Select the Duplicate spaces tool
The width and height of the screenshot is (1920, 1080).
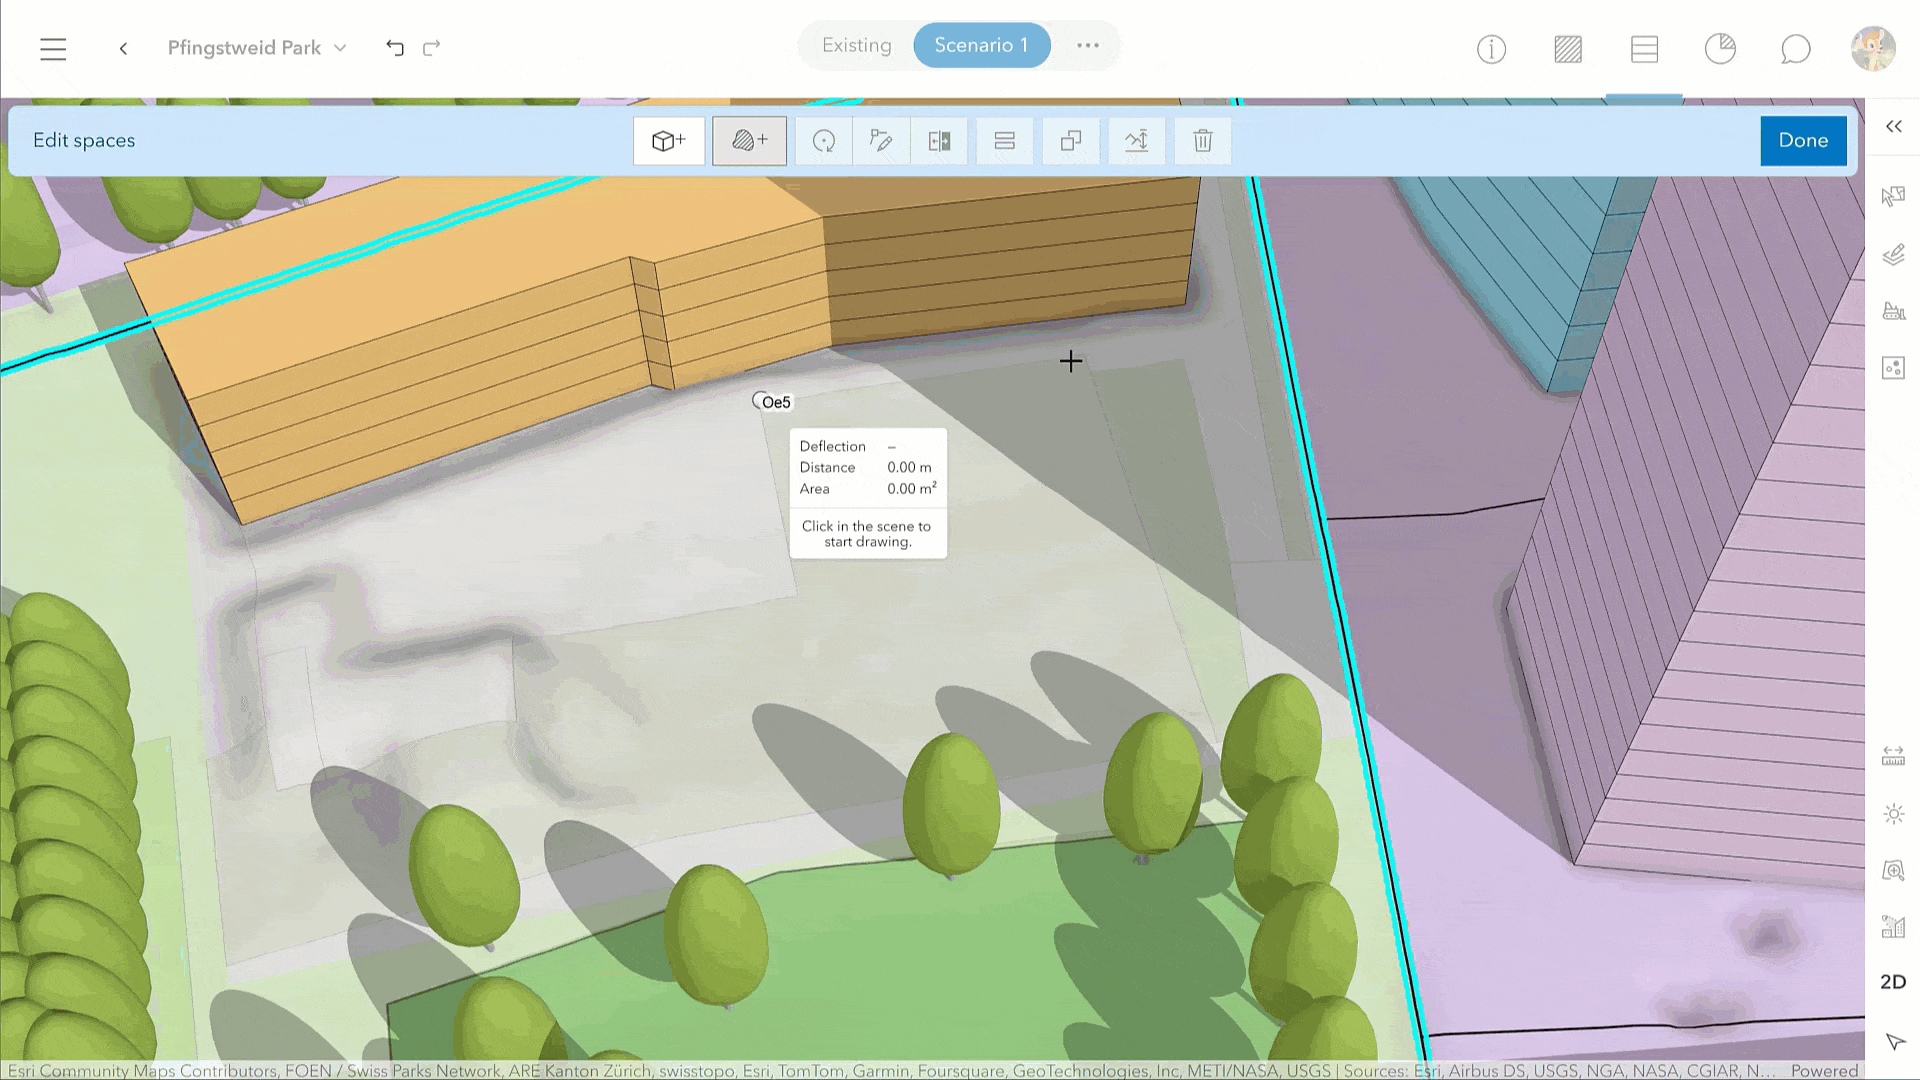click(1071, 141)
